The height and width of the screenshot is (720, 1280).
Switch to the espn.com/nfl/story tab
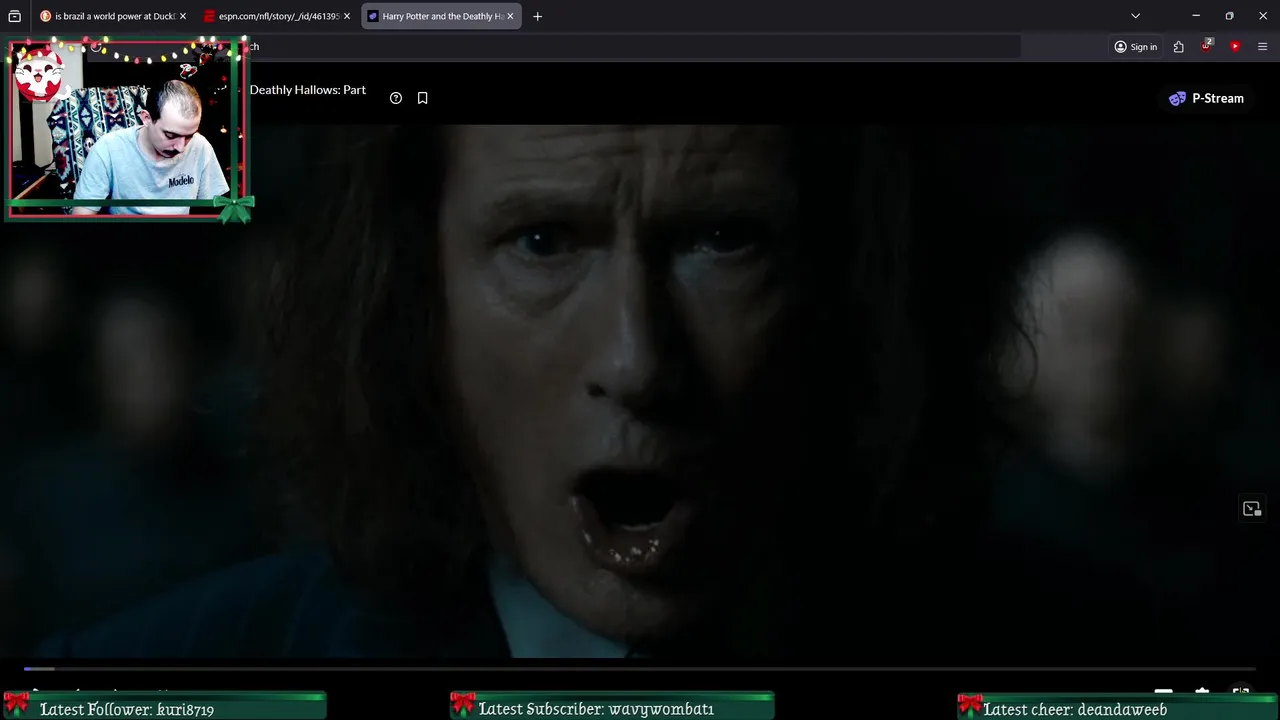point(276,16)
